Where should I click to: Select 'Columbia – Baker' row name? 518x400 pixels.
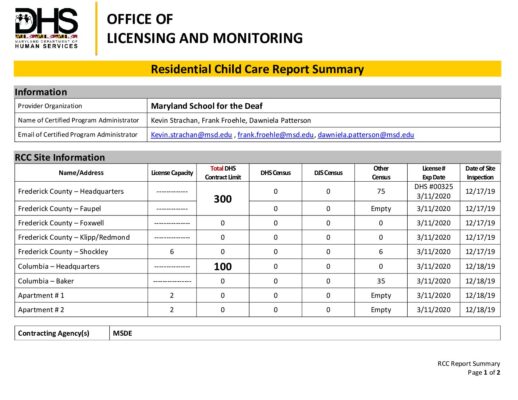[46, 281]
